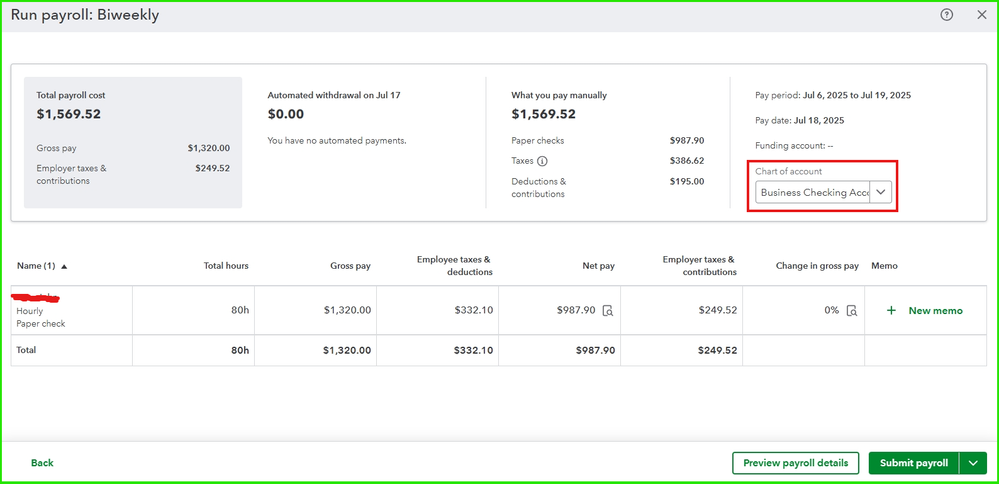Inspect change in gross pay magnifier icon
The height and width of the screenshot is (484, 999).
[x=851, y=311]
